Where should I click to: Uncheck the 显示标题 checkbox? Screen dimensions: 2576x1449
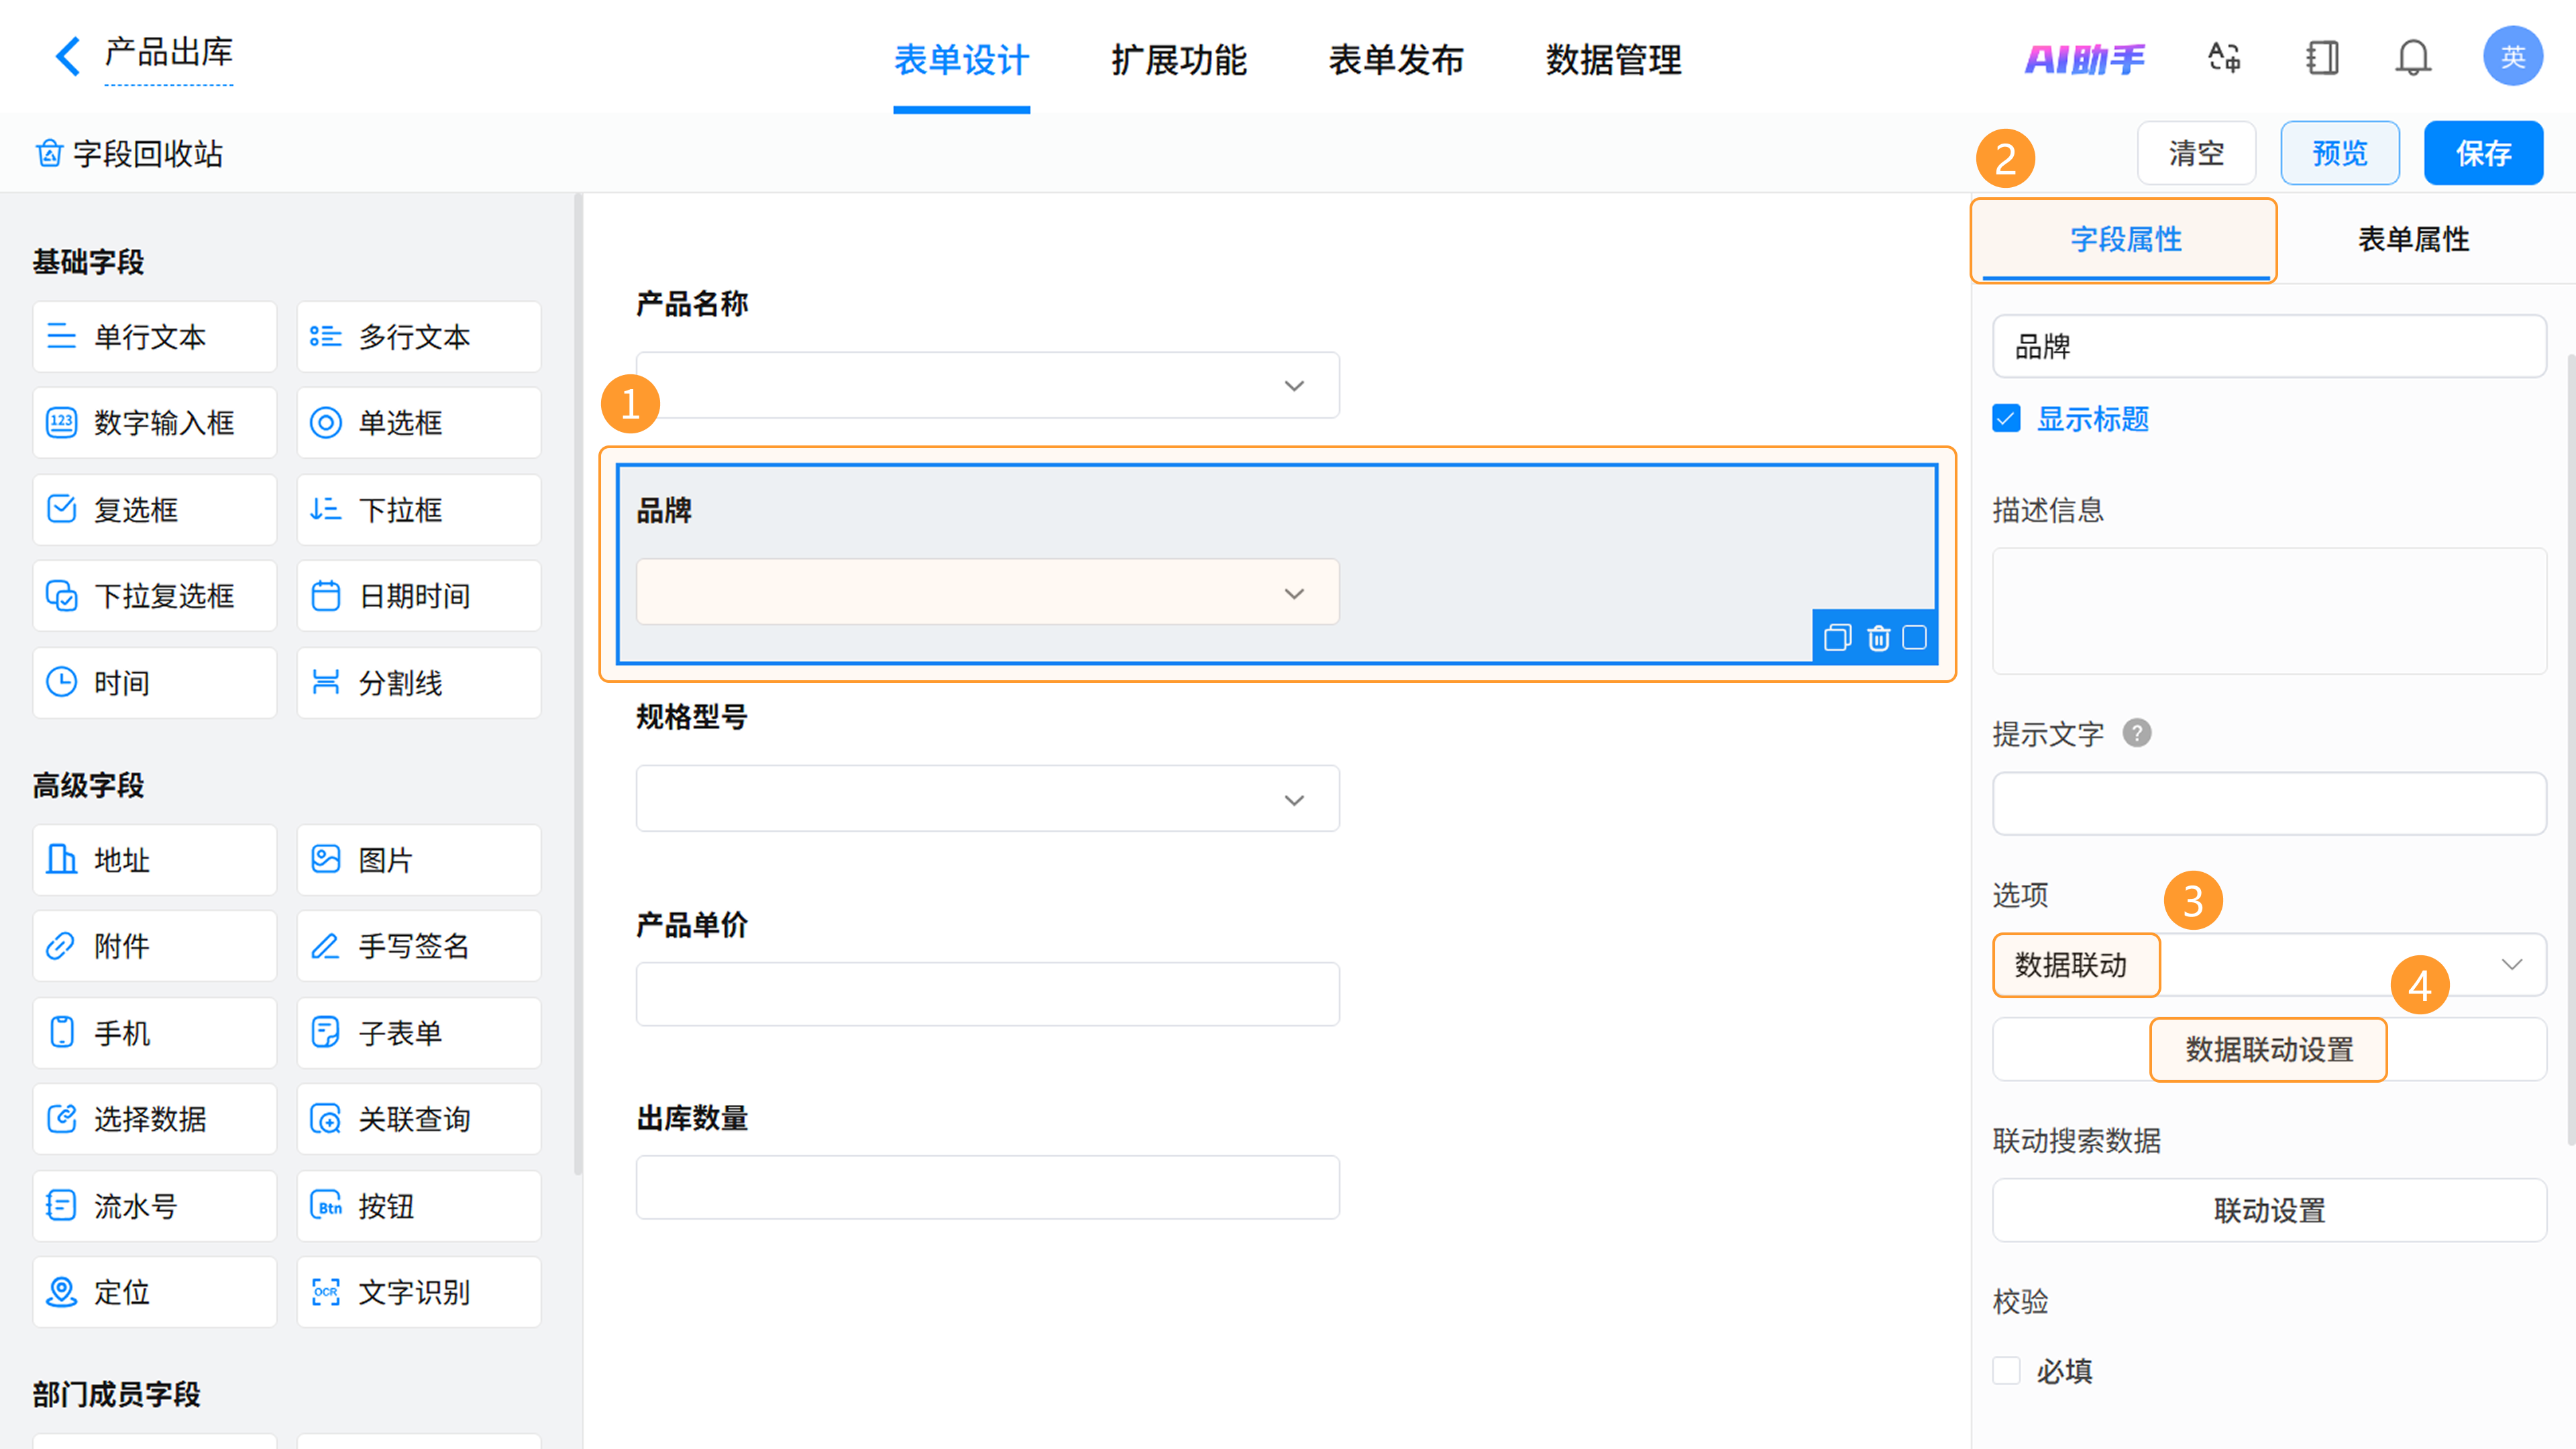(2006, 418)
